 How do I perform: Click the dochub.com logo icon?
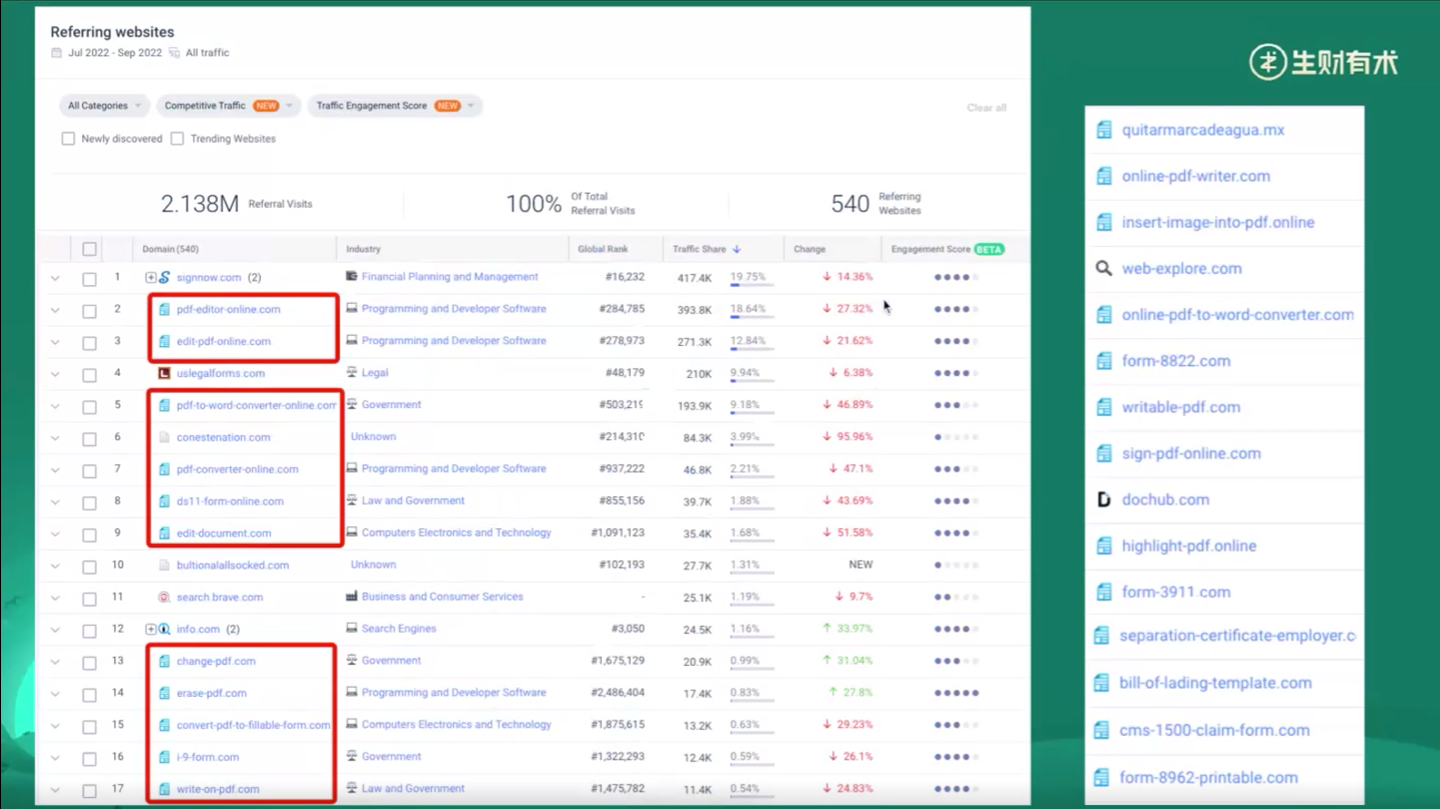coord(1104,499)
